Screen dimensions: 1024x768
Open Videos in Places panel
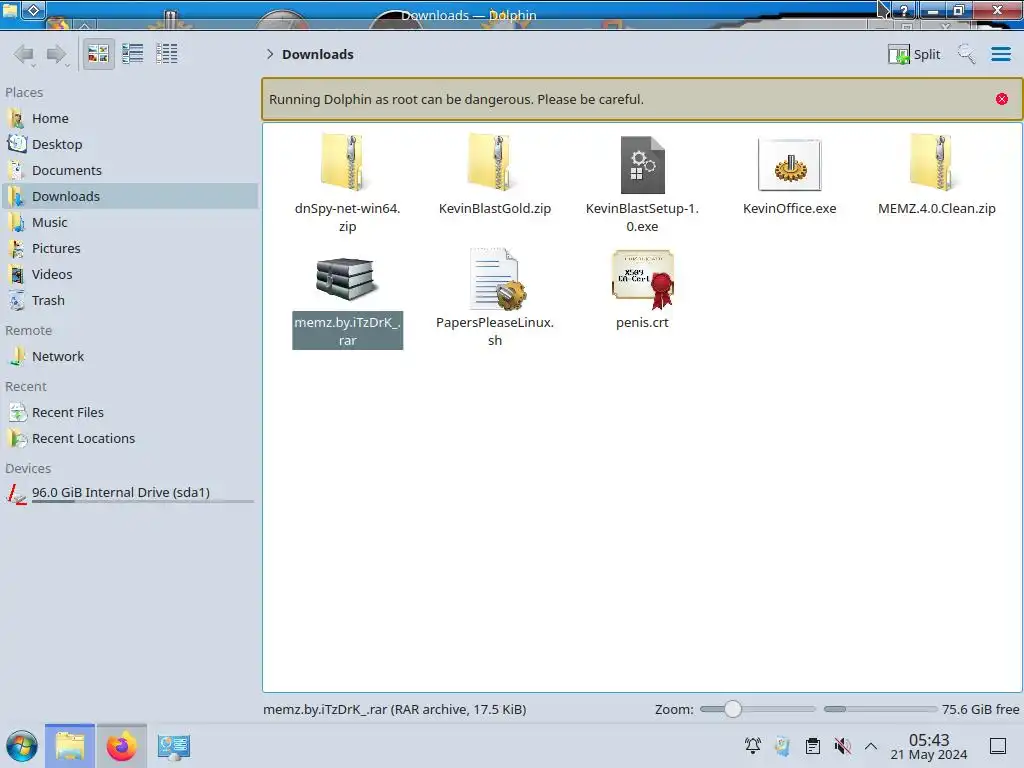tap(129, 275)
